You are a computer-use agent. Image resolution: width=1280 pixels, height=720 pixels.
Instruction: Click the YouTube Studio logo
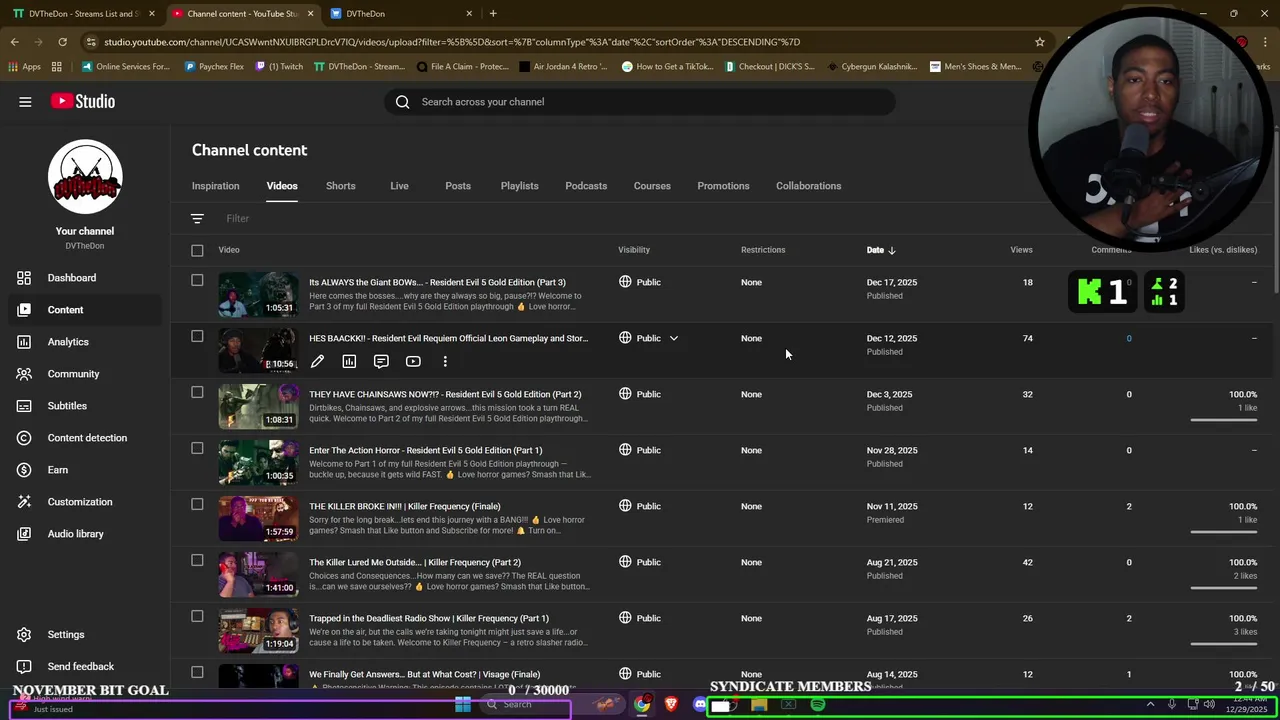83,101
